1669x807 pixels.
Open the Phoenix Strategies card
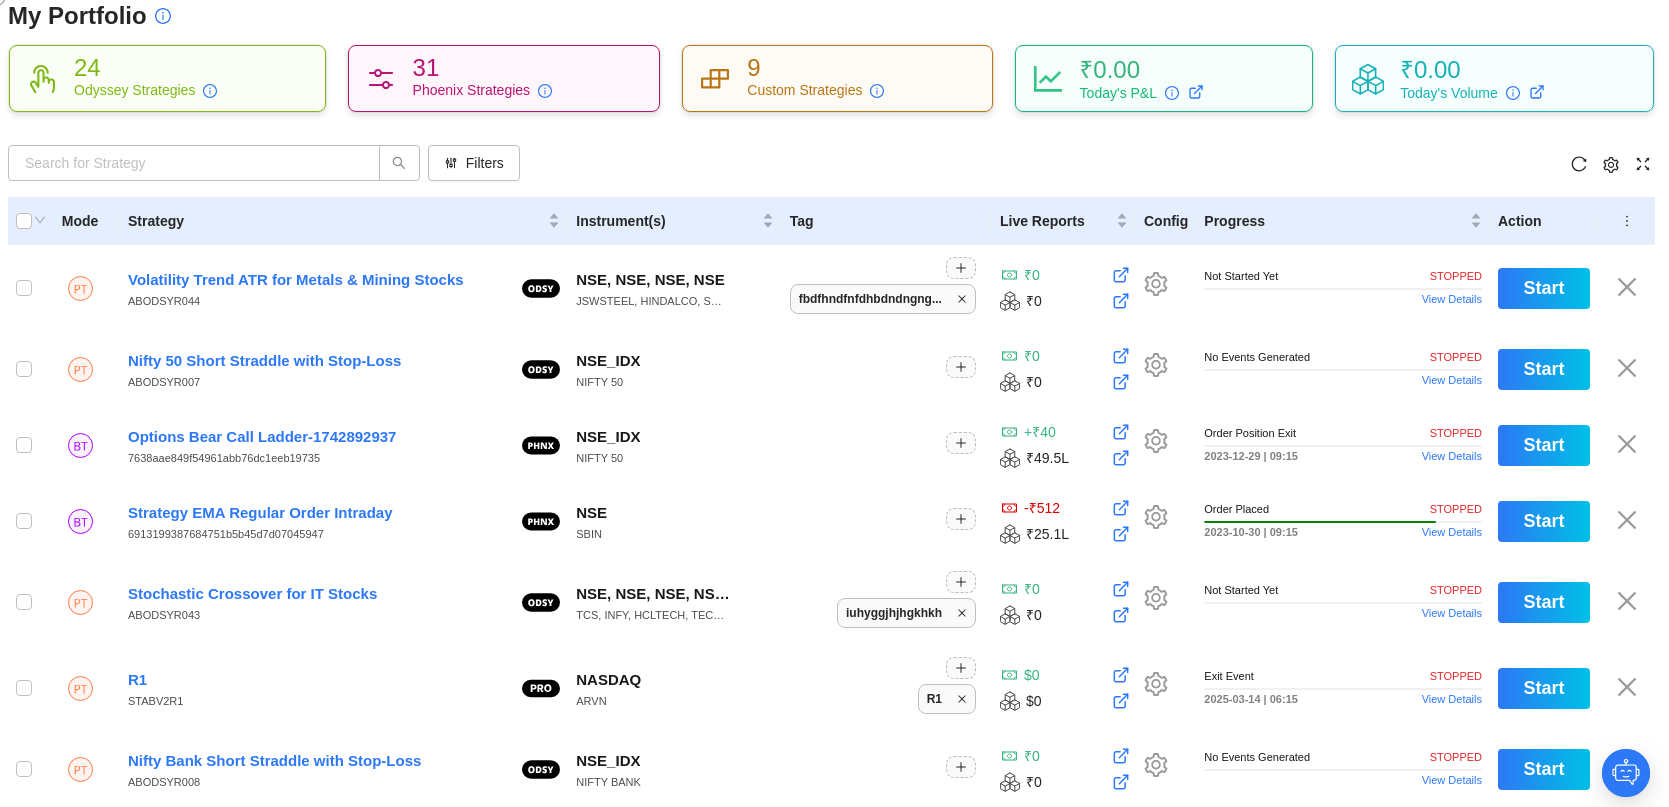click(503, 78)
